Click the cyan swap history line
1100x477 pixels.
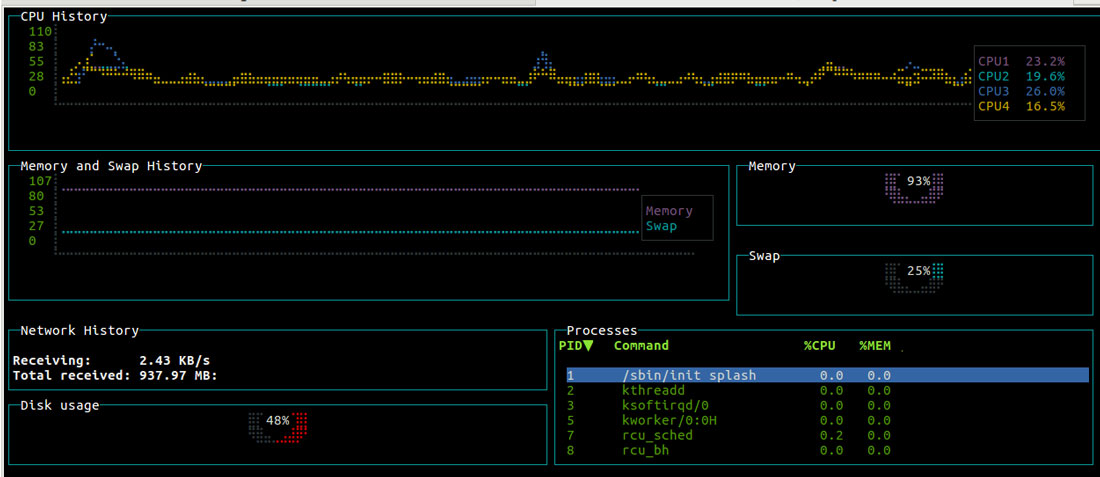[351, 232]
